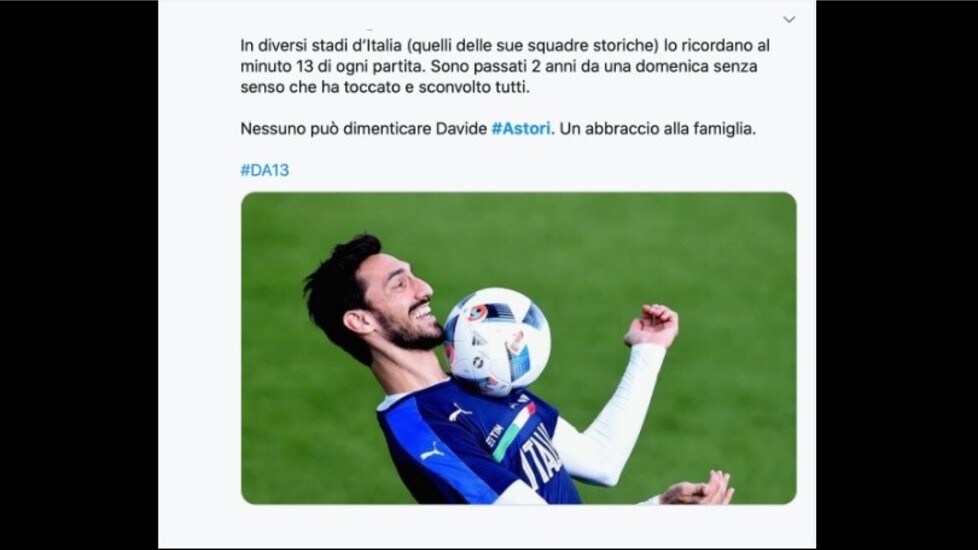Click the sentence "Nessuno può dimenticare Davide"
The image size is (978, 550).
coord(364,129)
